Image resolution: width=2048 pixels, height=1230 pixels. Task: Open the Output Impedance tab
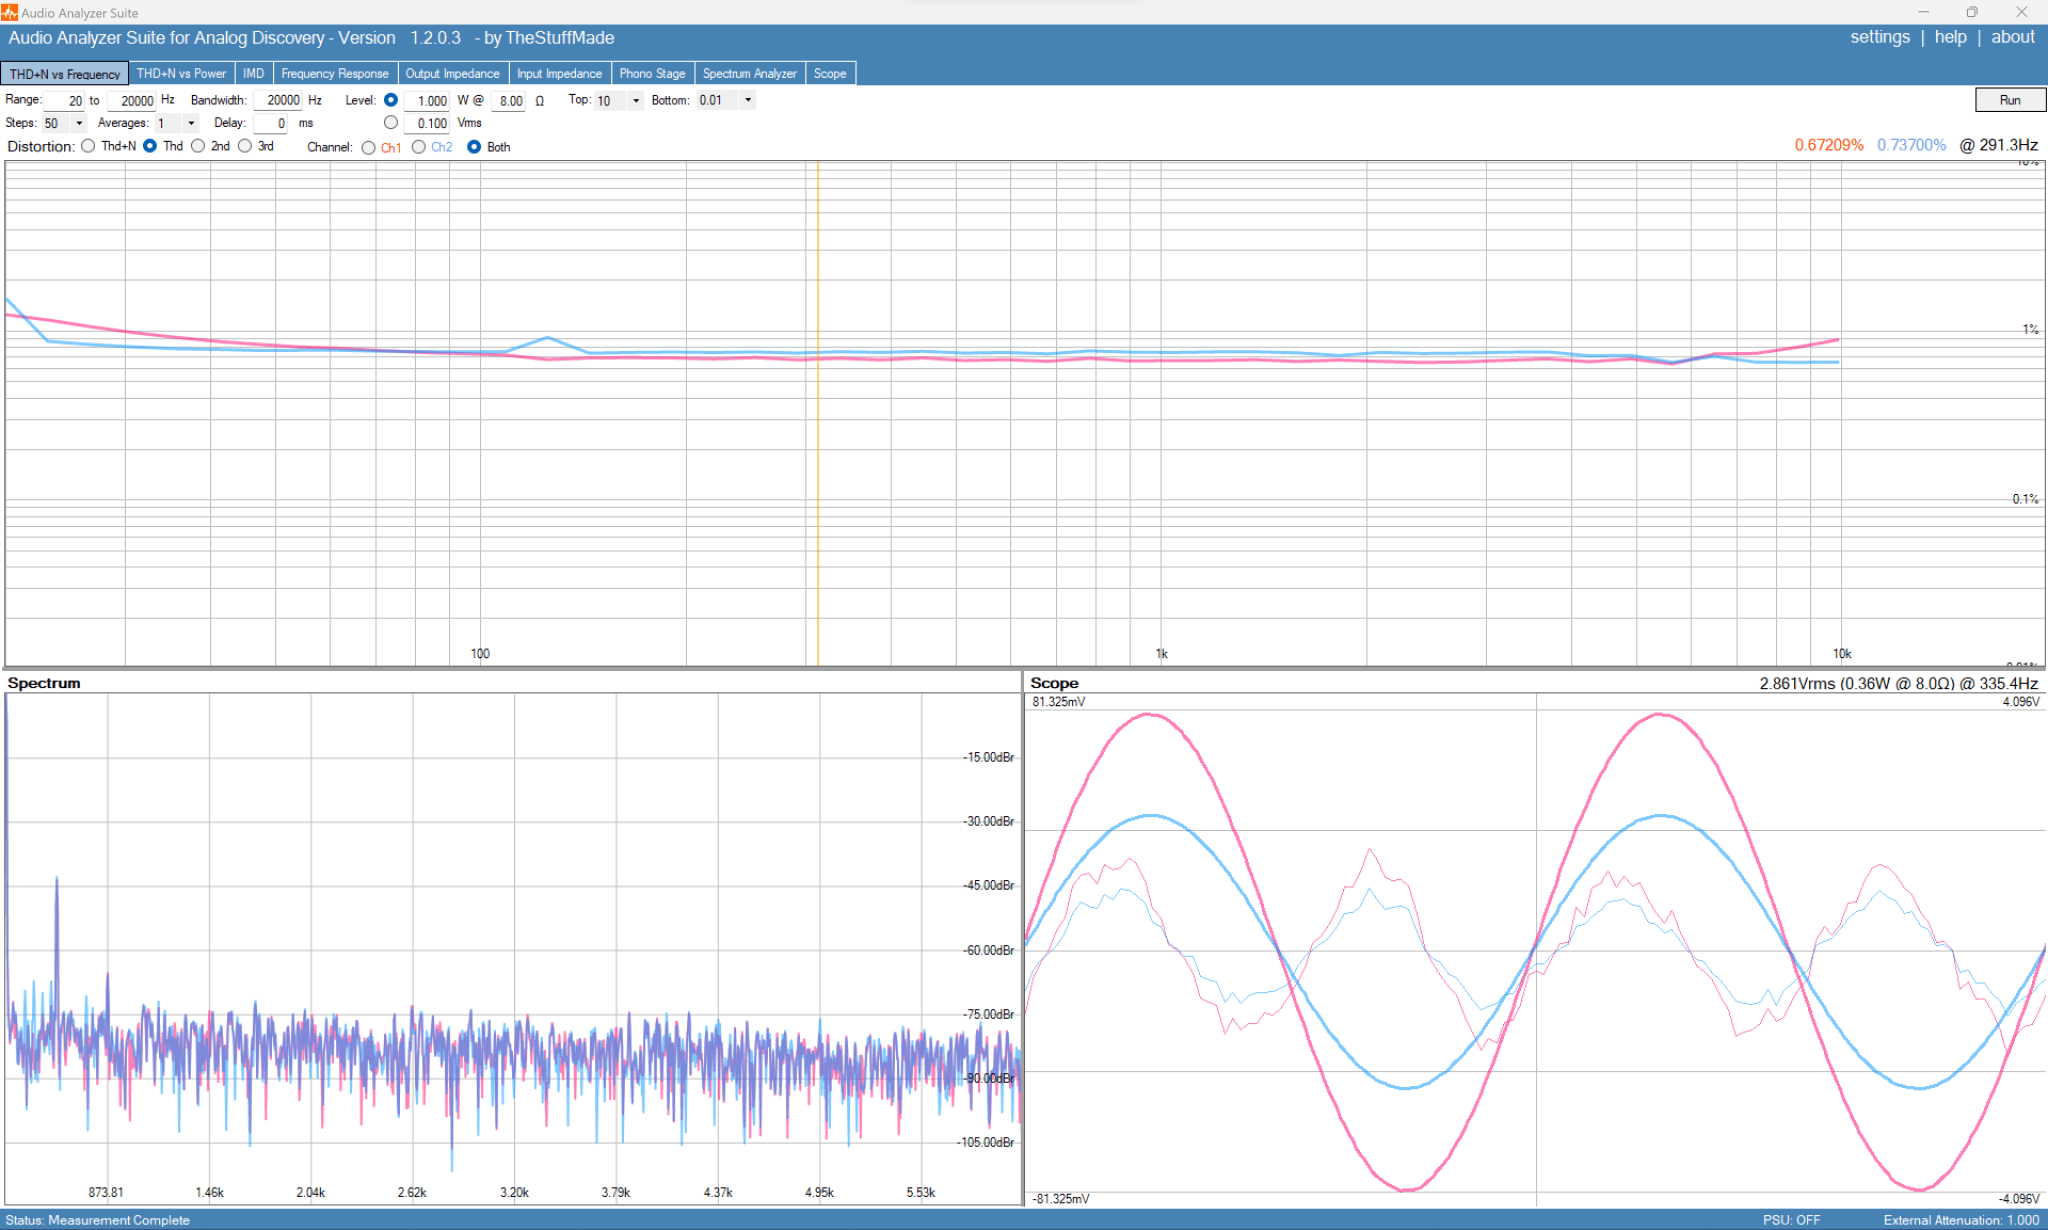tap(453, 74)
